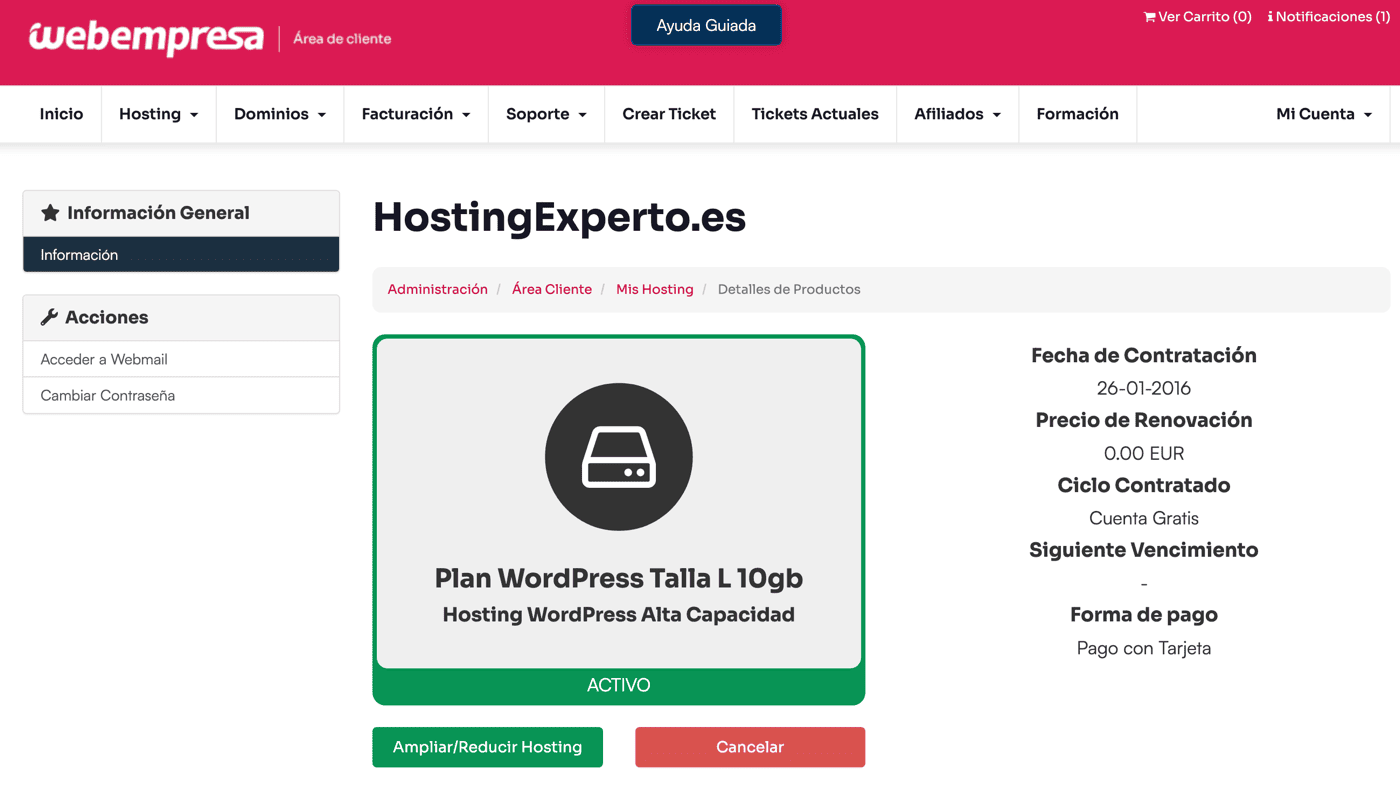Click Detalles de Productos breadcrumb text
1400x786 pixels.
[789, 289]
